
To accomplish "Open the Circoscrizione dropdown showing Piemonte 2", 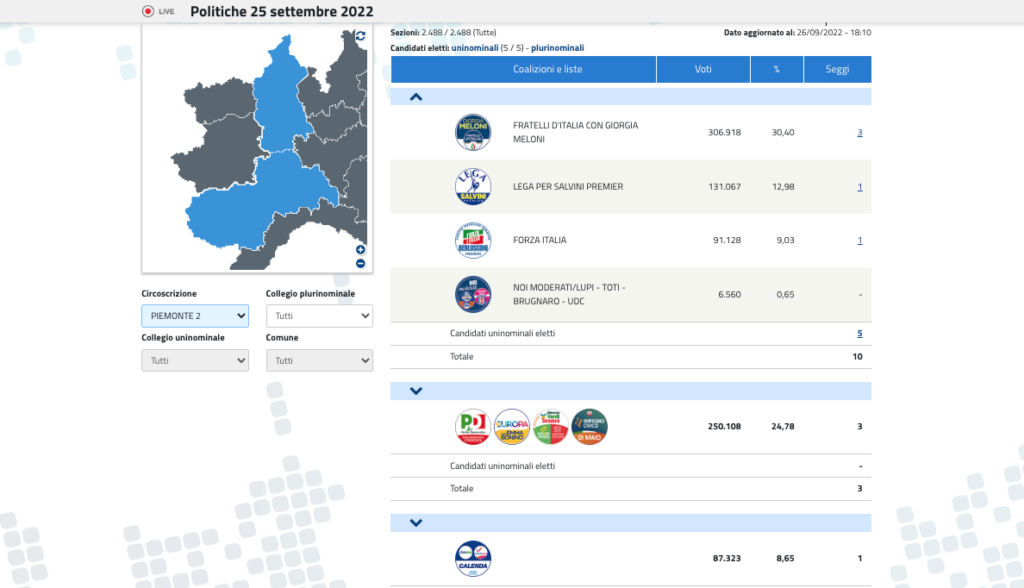I will (195, 316).
